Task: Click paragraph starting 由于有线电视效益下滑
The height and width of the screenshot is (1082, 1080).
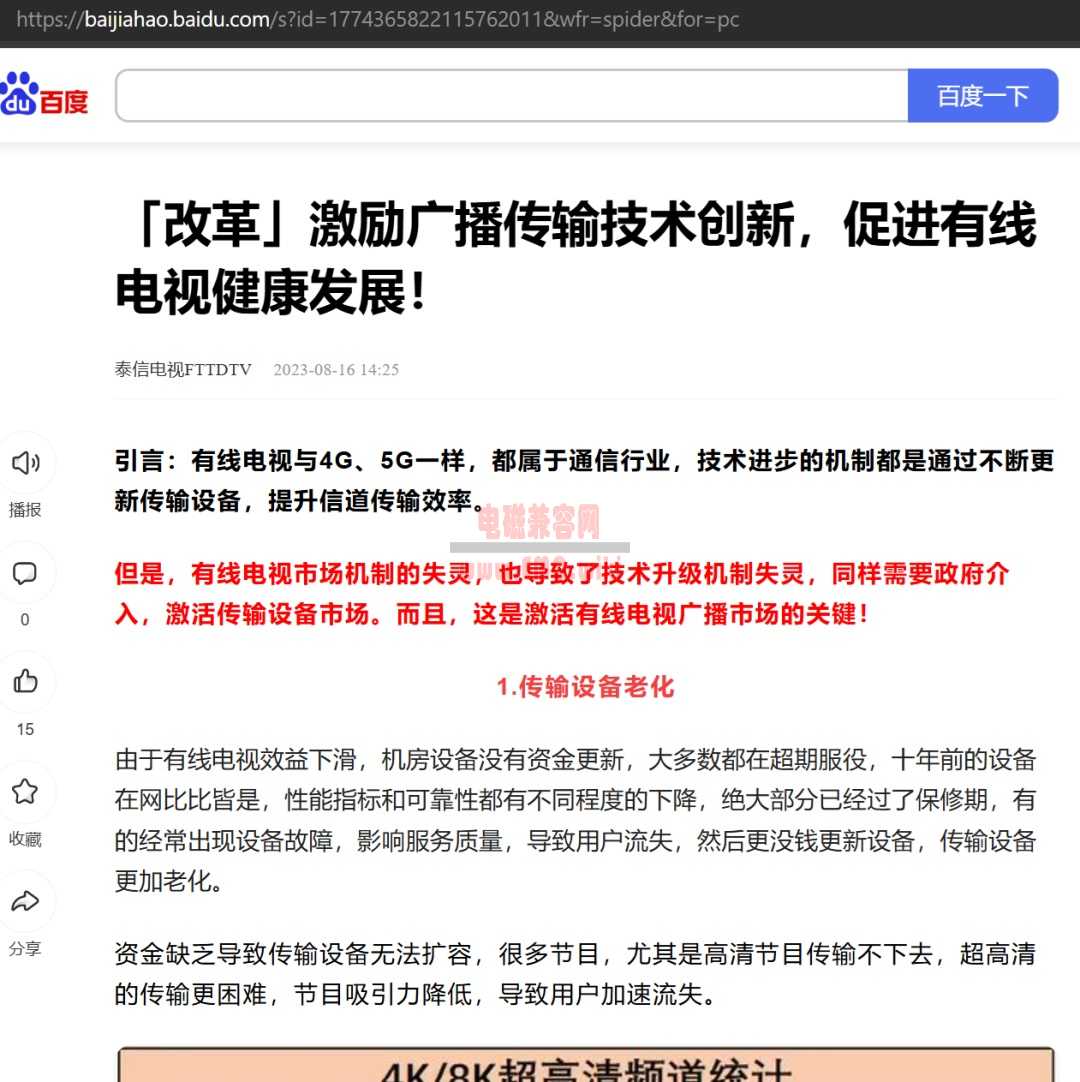Action: click(576, 820)
